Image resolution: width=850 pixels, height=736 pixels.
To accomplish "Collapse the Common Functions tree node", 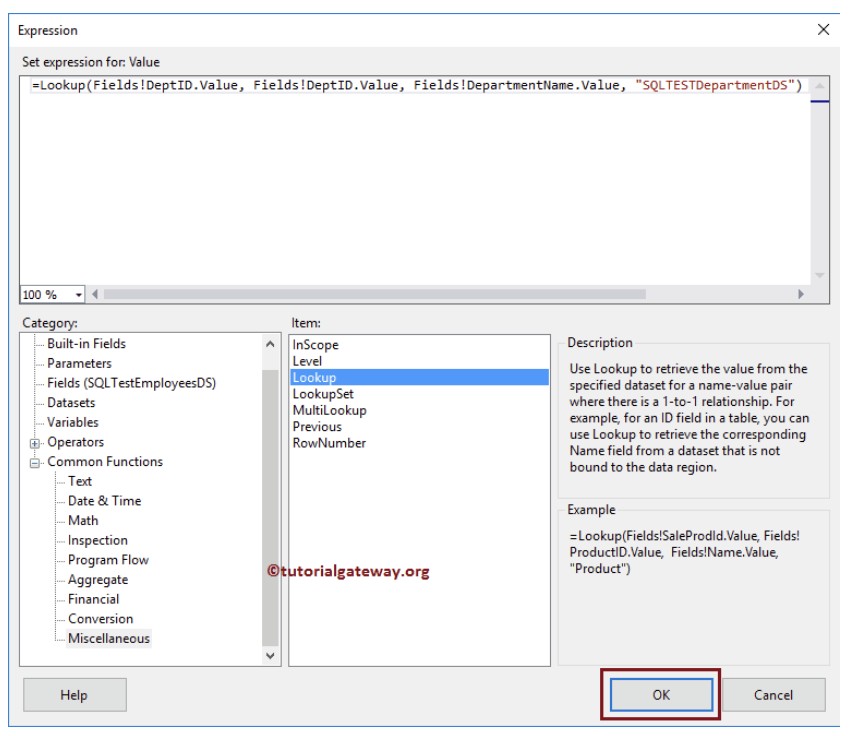I will (x=35, y=462).
